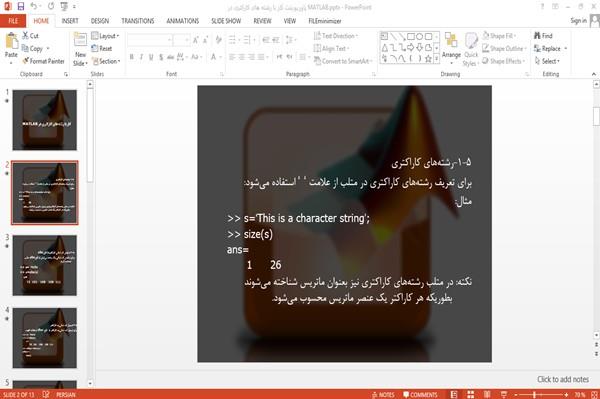Image resolution: width=600 pixels, height=399 pixels.
Task: Undo last action via quick access toolbar
Action: [34, 6]
